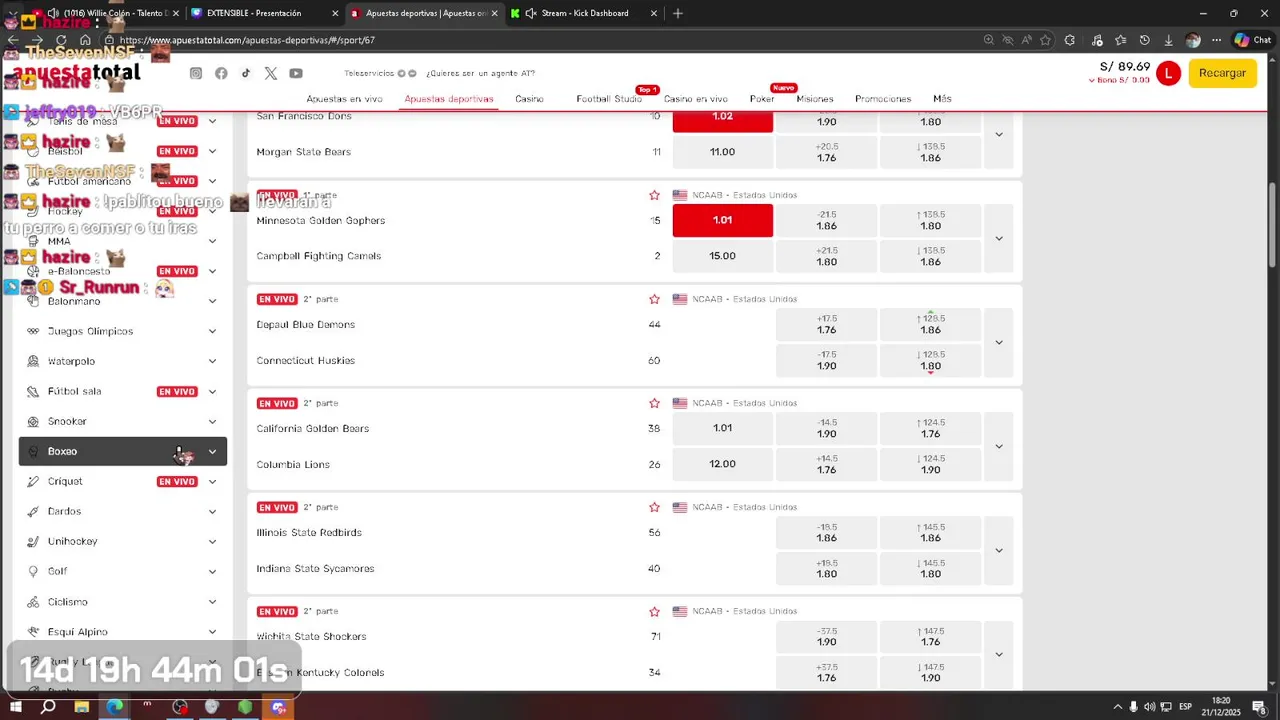Open the browser Favorites list icon
Screen dimensions: 1280x720
[1120, 40]
